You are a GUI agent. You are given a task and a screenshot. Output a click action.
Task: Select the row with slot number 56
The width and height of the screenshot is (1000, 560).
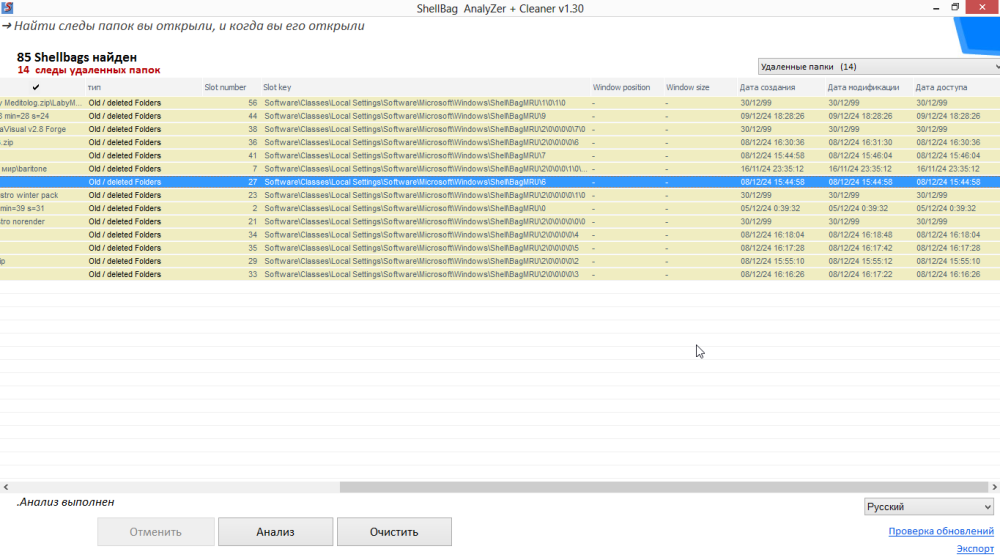point(500,103)
